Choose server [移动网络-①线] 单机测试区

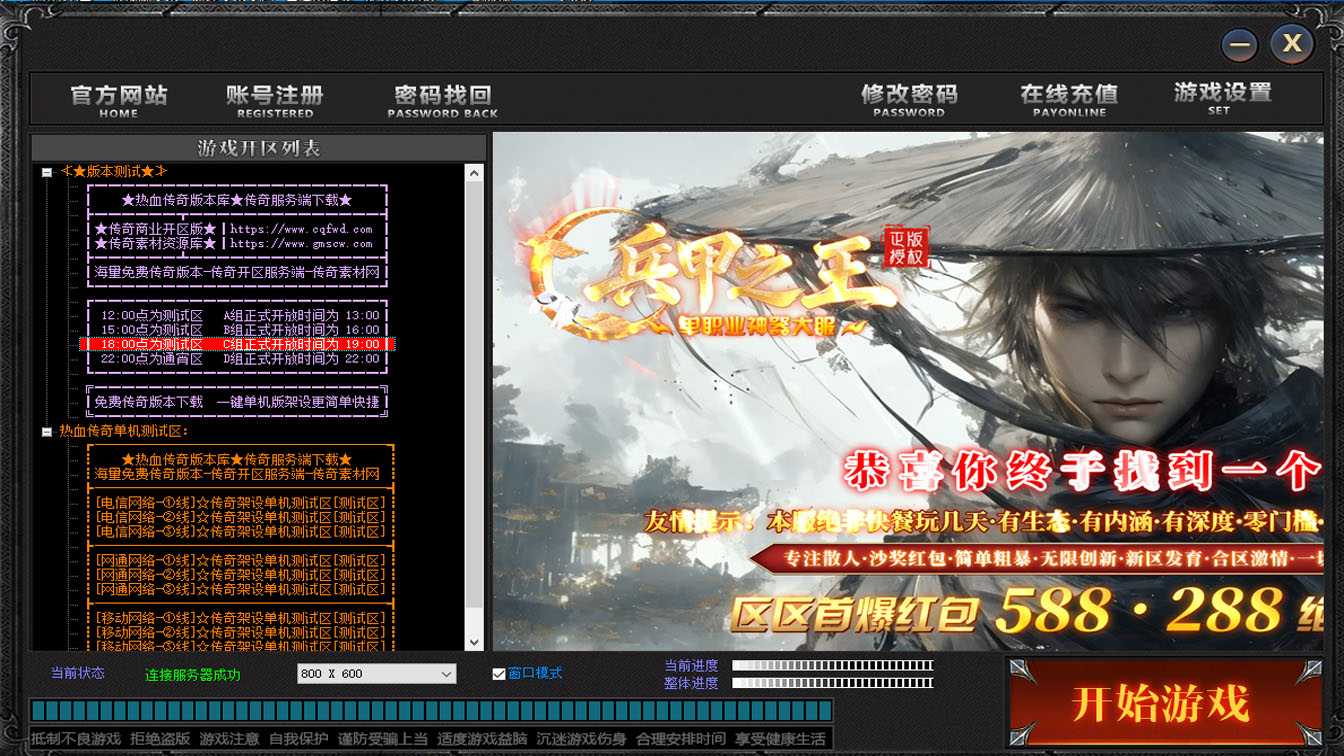click(x=240, y=618)
